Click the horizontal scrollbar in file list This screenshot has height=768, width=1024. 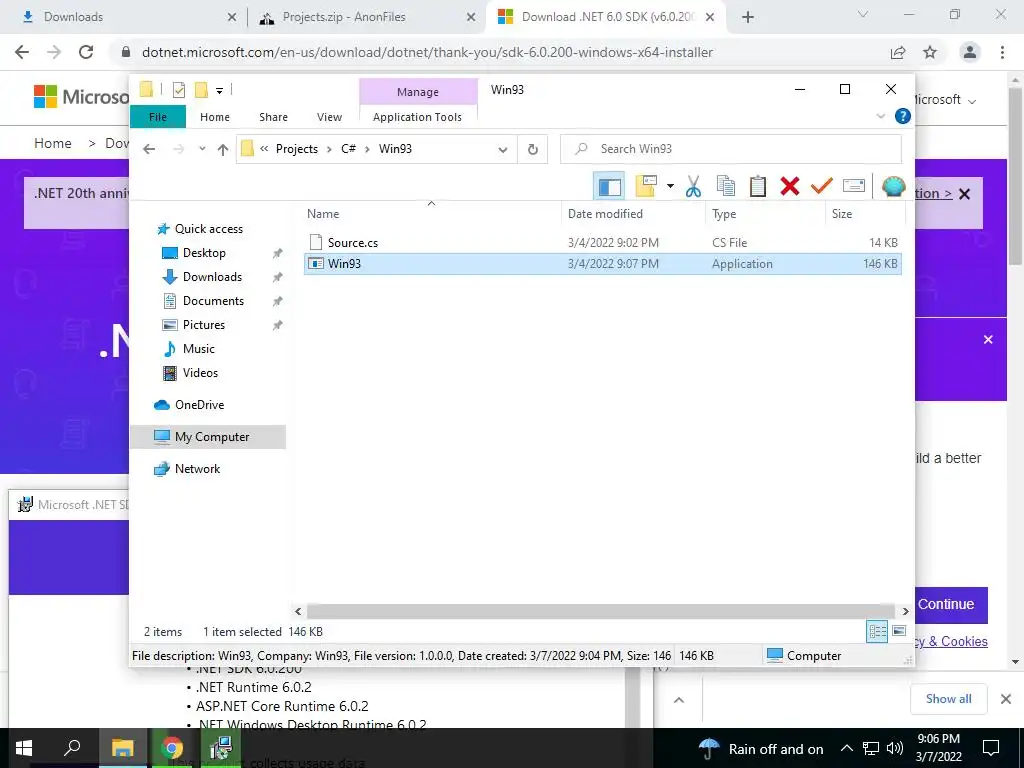coord(600,611)
